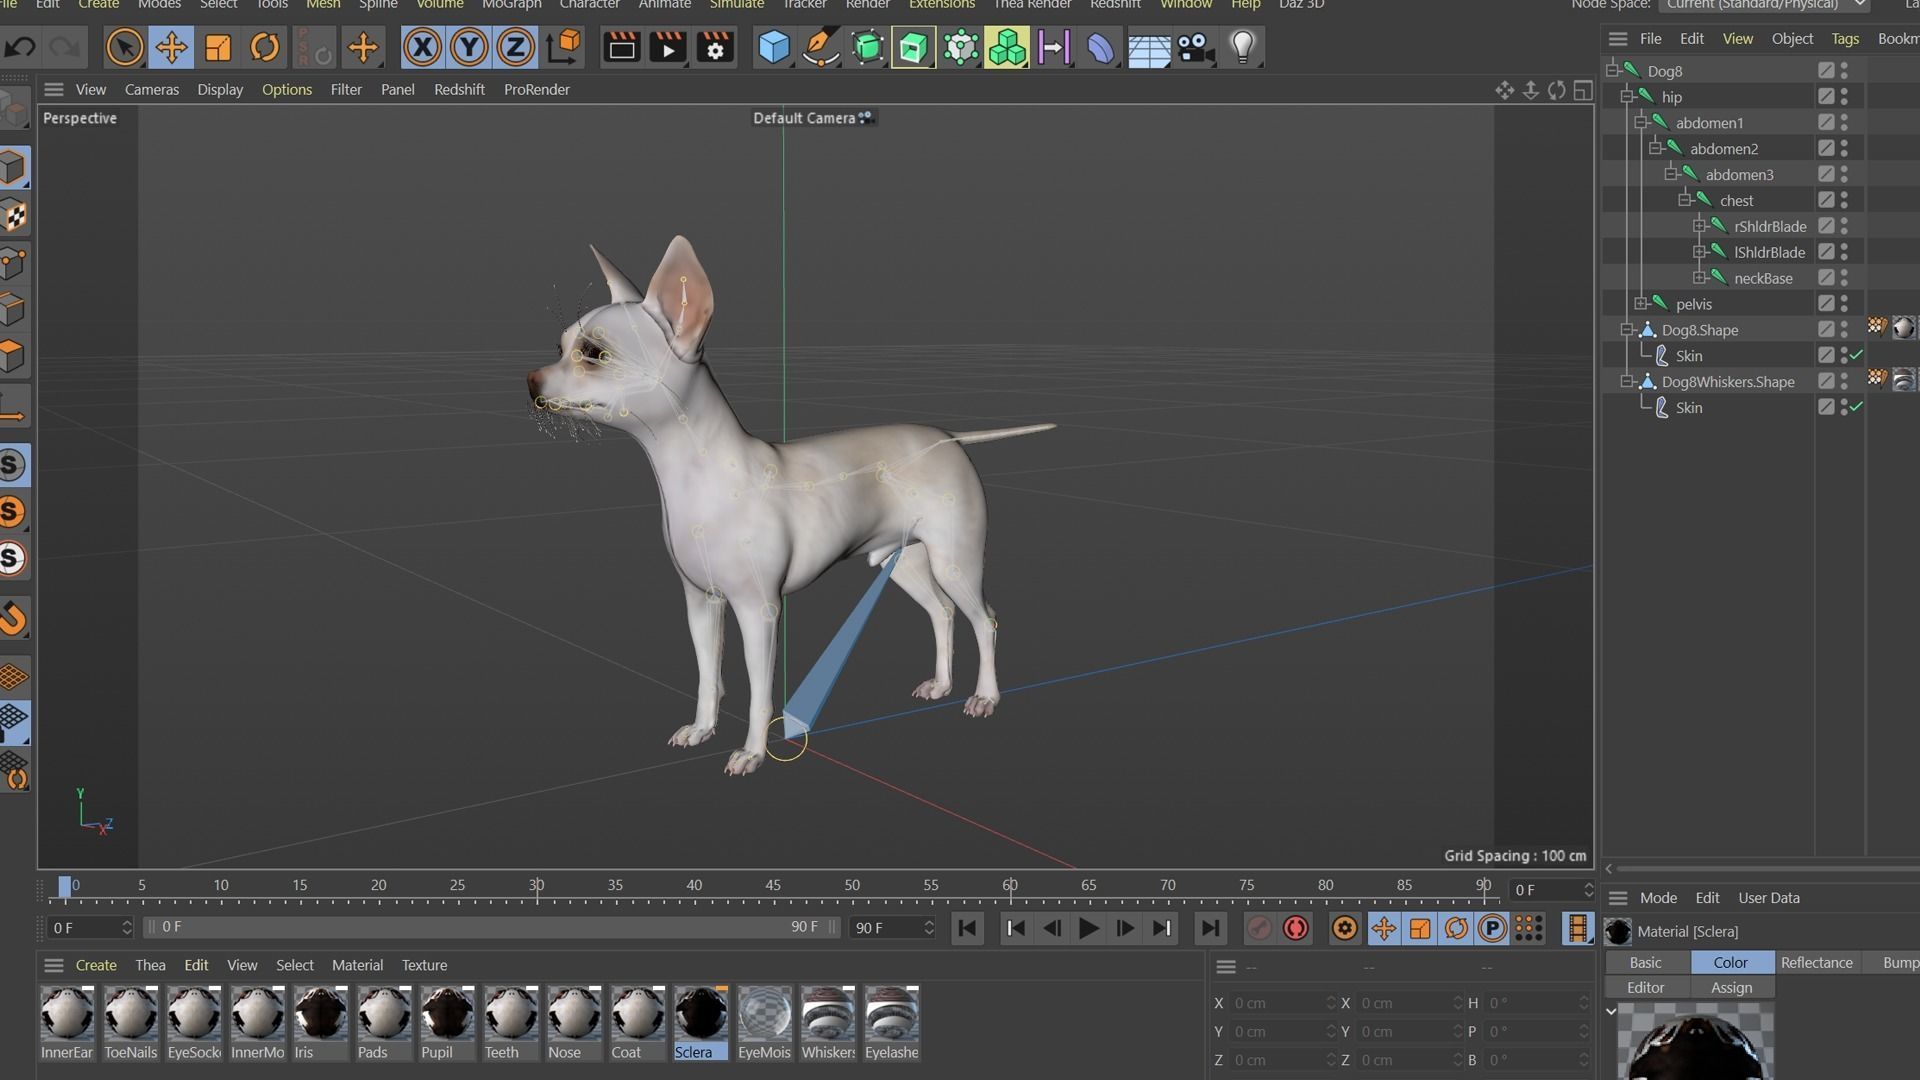Click the Bend deformer icon
Screen dimensions: 1920x1080
coord(1101,47)
